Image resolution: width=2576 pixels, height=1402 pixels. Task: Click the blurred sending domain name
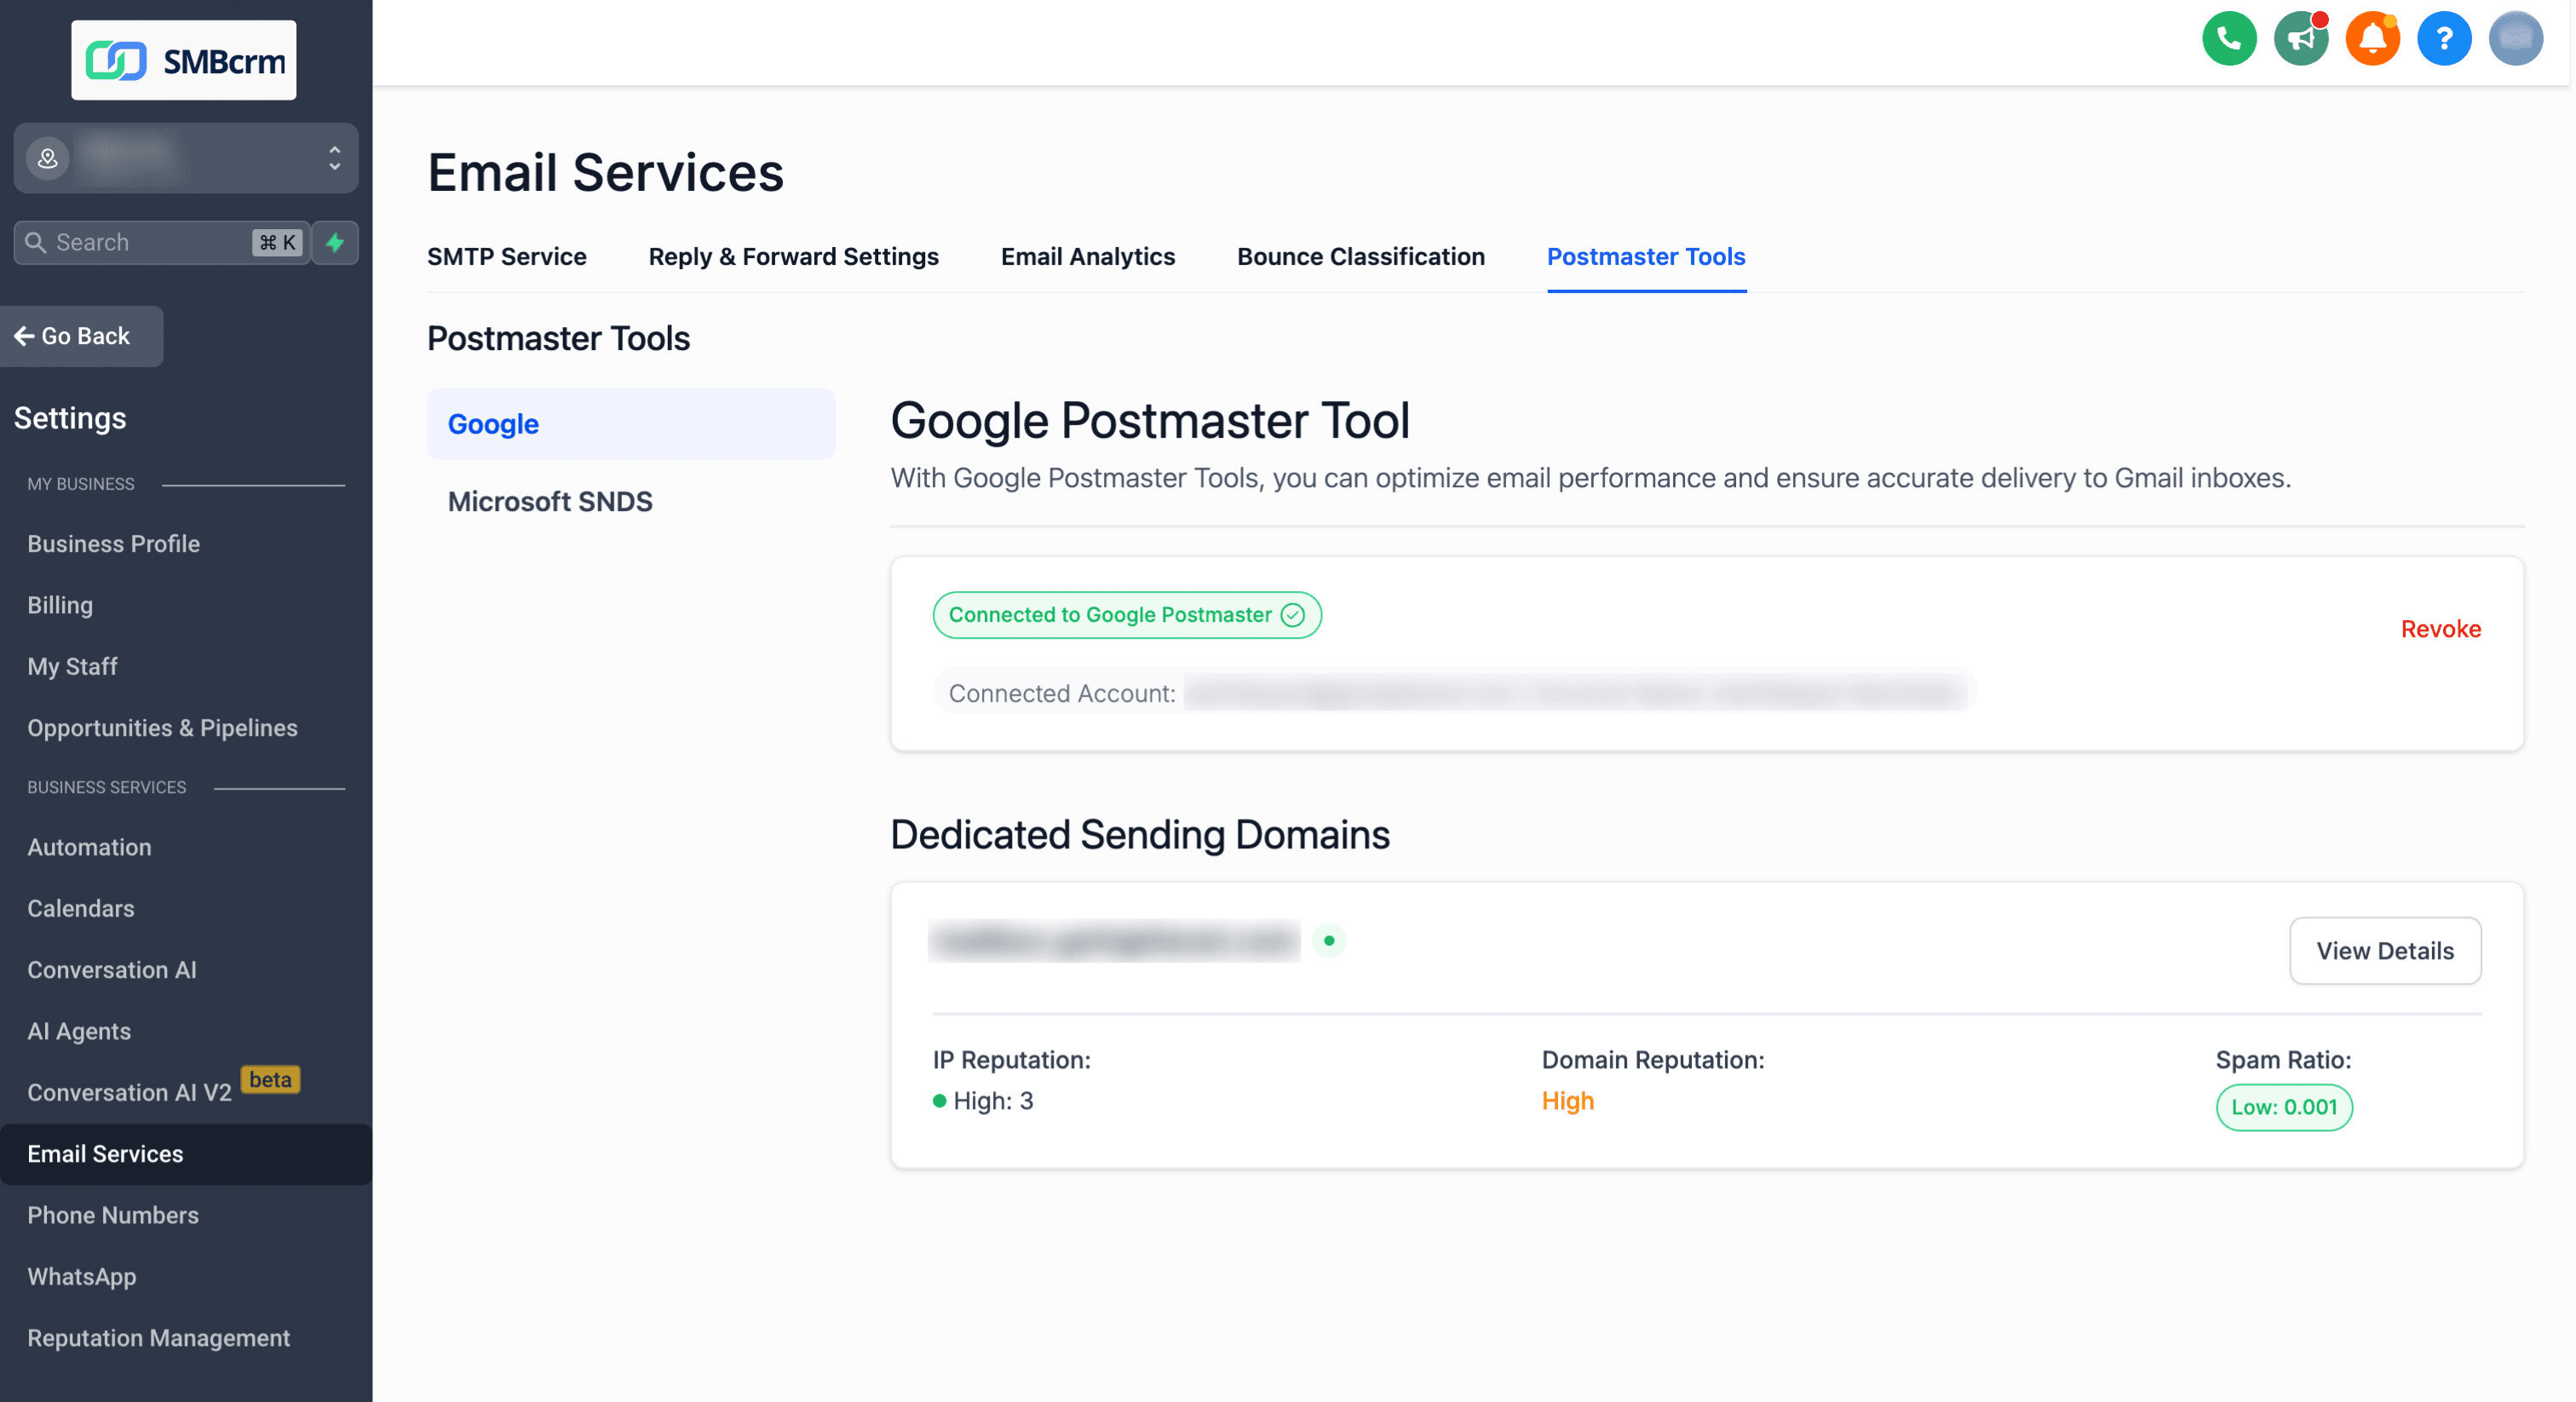point(1114,940)
